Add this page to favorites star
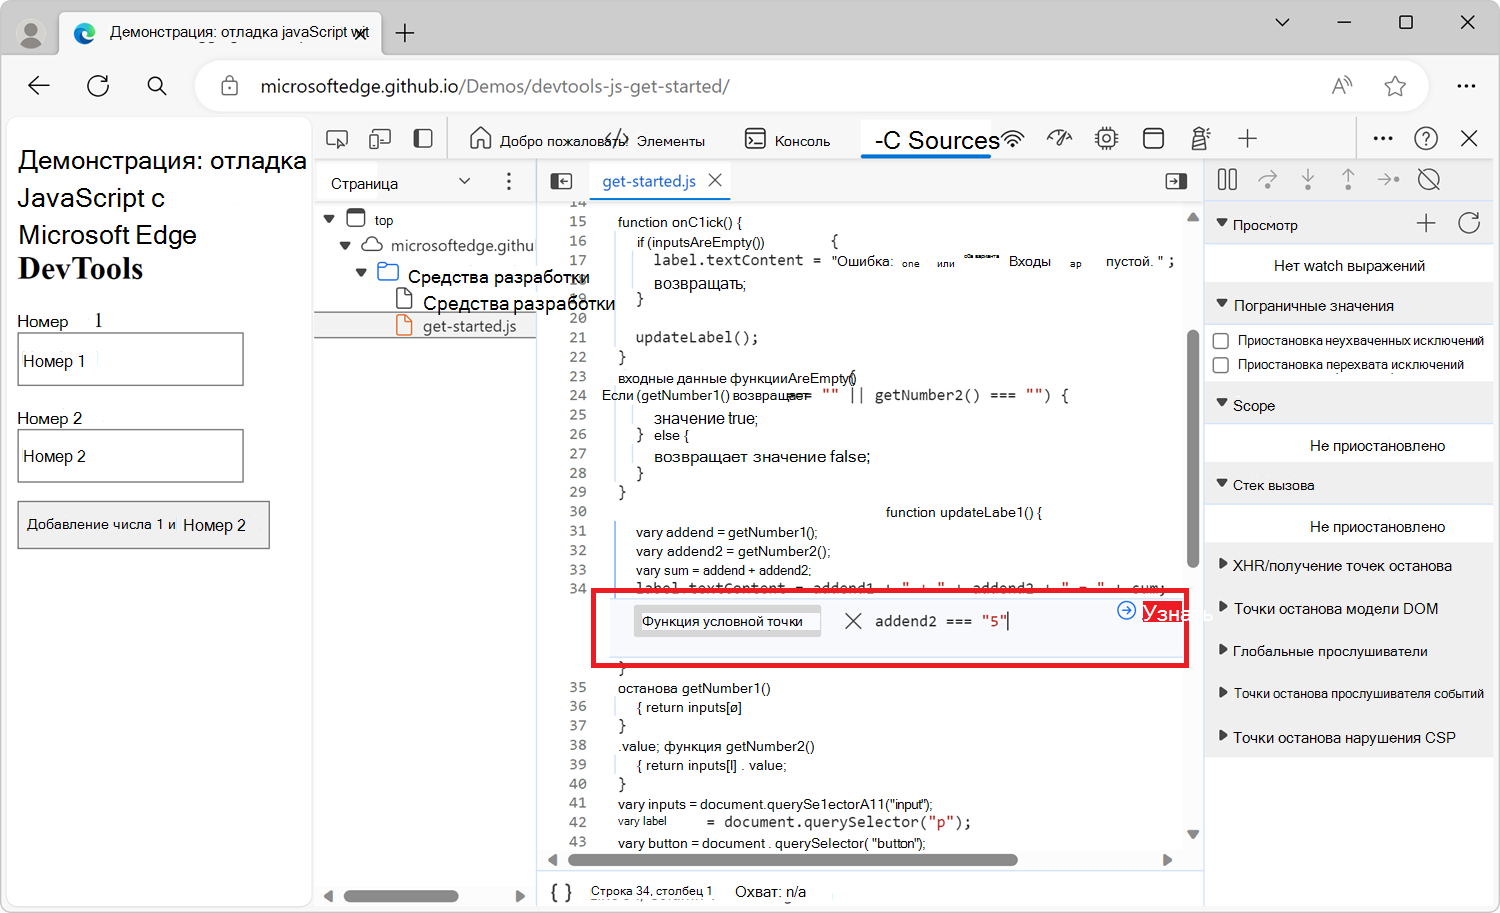 tap(1395, 86)
